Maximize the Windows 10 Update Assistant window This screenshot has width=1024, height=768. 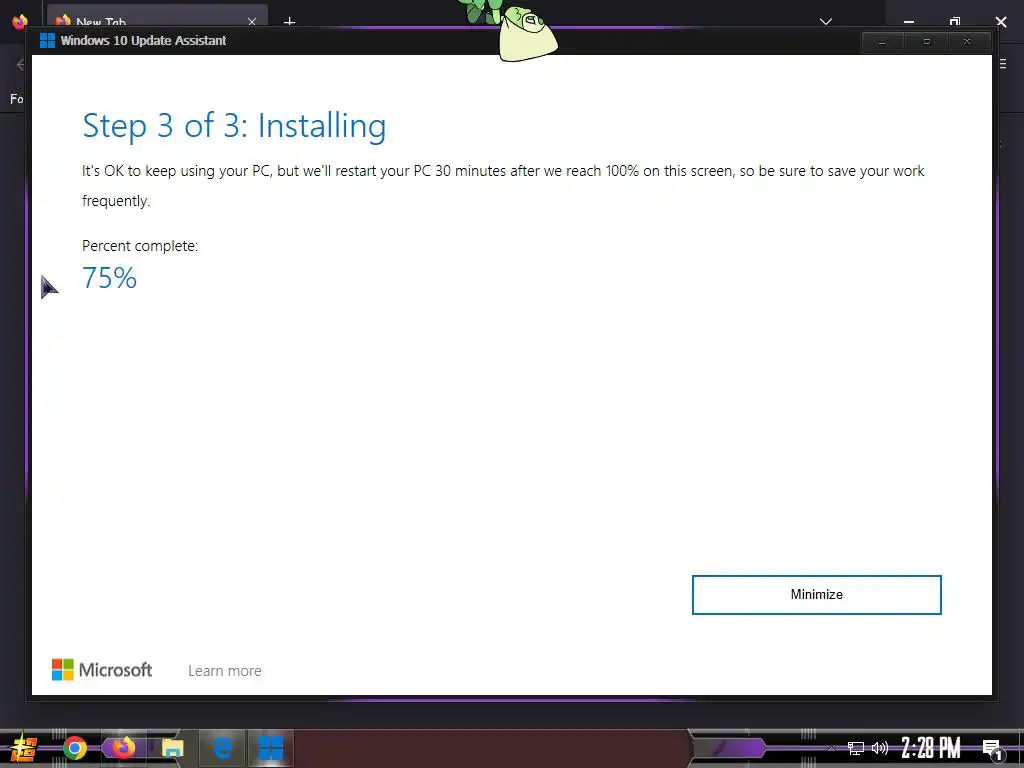(926, 42)
